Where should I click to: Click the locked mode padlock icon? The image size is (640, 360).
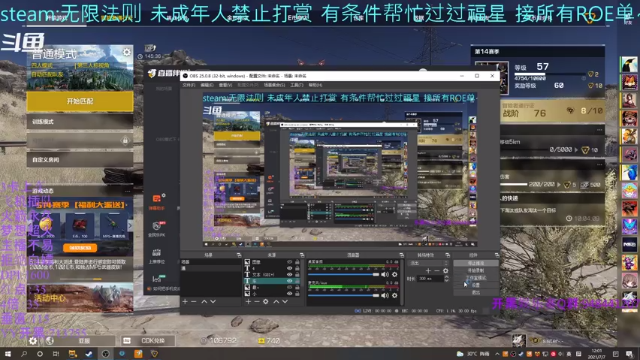tap(125, 140)
